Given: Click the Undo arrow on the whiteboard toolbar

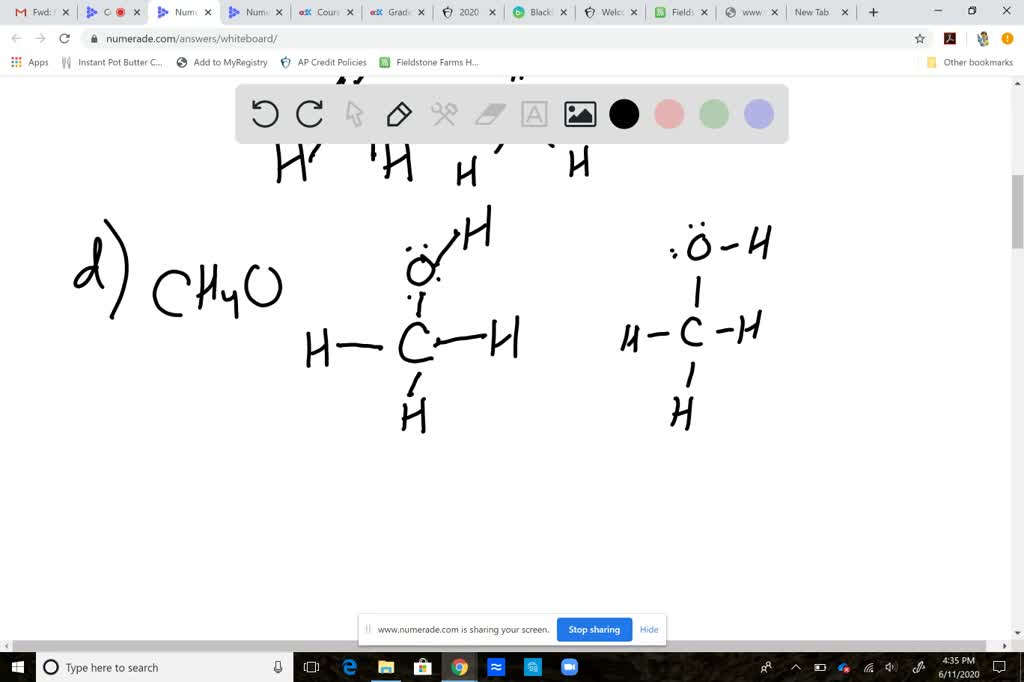Looking at the screenshot, I should (x=264, y=114).
